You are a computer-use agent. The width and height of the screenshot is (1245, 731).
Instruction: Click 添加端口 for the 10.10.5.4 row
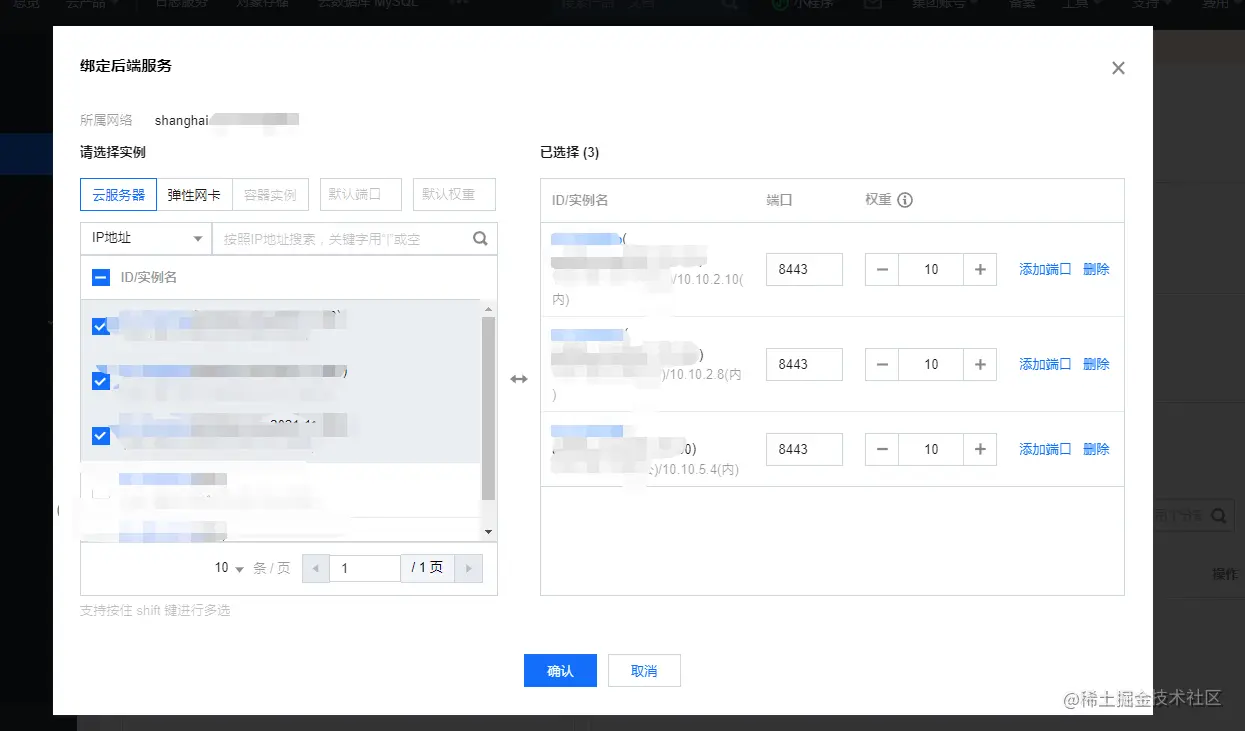coord(1045,449)
